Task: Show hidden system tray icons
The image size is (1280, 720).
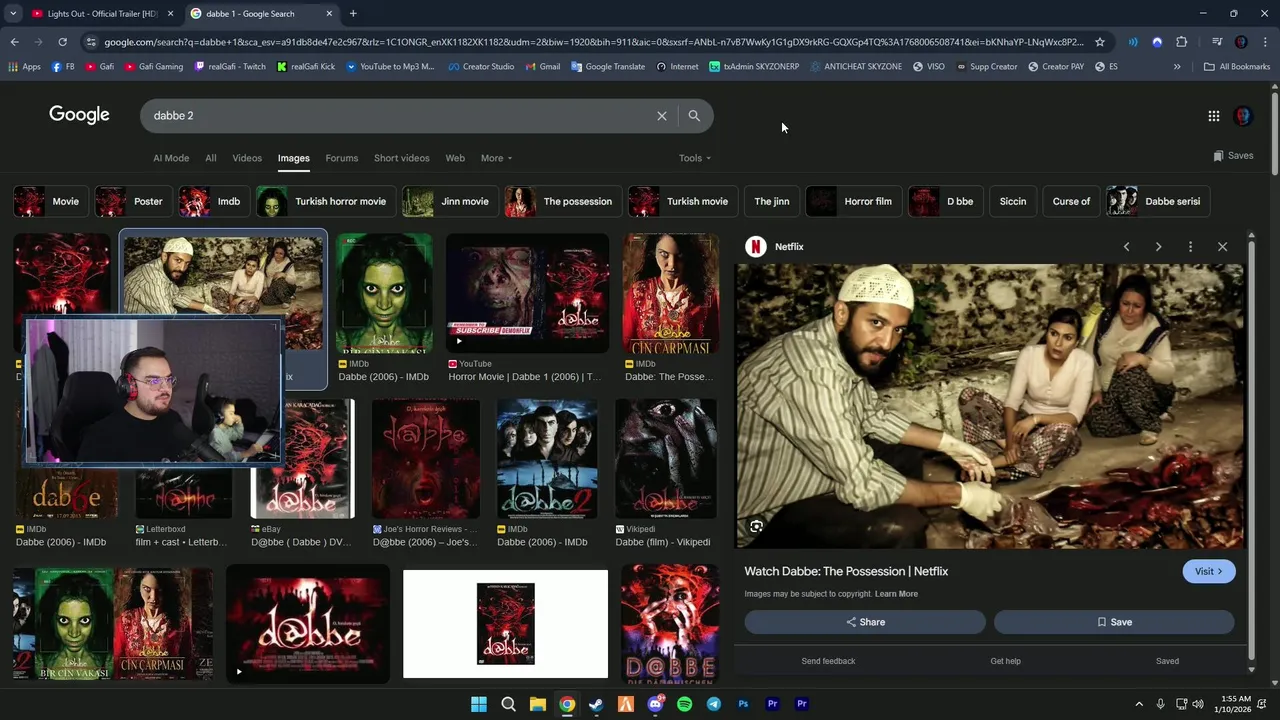Action: pyautogui.click(x=1139, y=704)
